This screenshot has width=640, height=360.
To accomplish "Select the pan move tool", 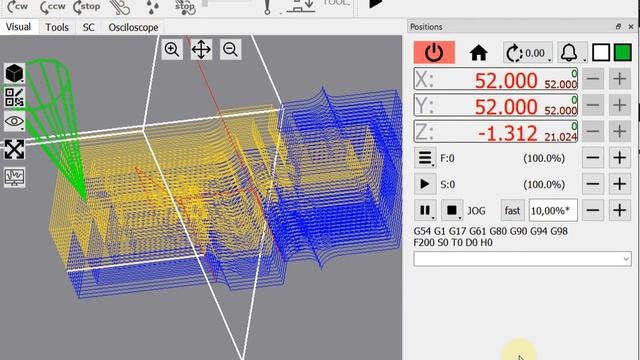I will (x=201, y=50).
